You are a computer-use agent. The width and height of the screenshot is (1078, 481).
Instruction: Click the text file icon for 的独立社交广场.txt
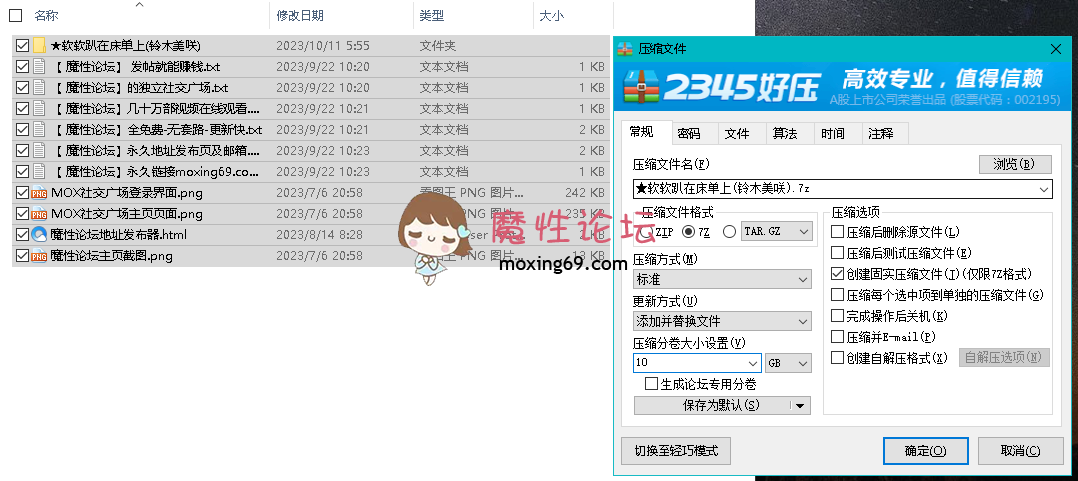tap(39, 88)
